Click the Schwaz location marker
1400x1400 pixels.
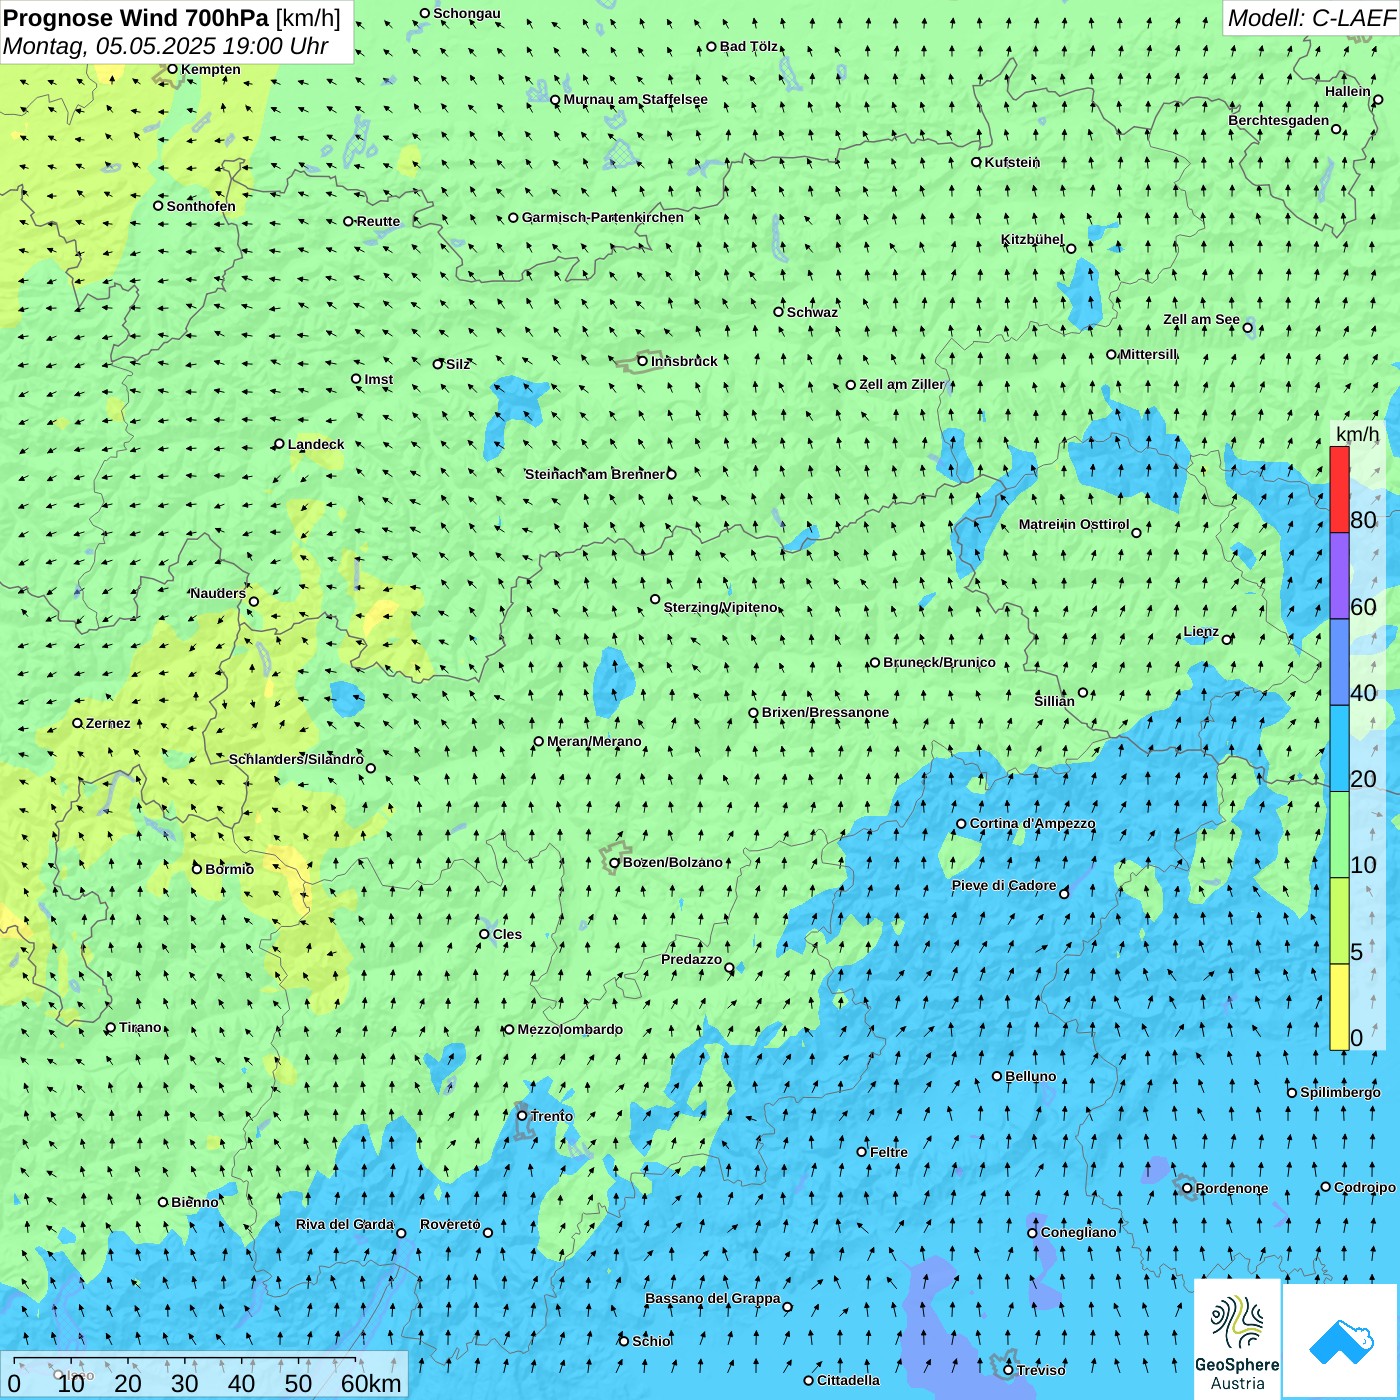coord(778,312)
